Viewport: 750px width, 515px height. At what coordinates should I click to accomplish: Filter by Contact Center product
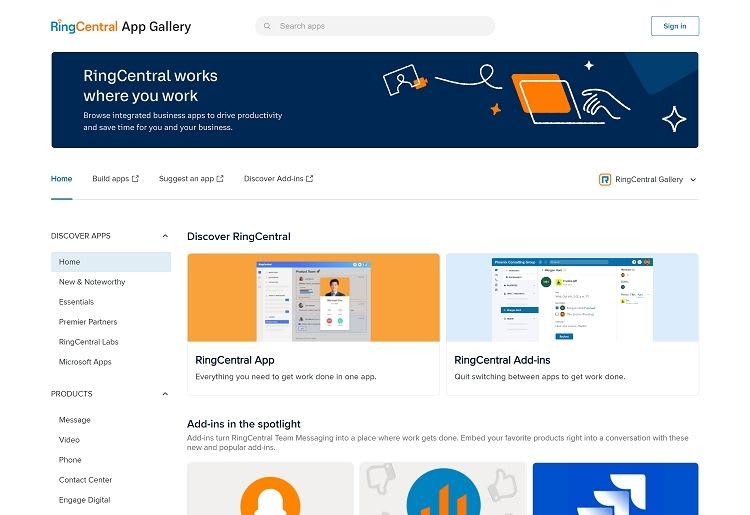coord(85,480)
